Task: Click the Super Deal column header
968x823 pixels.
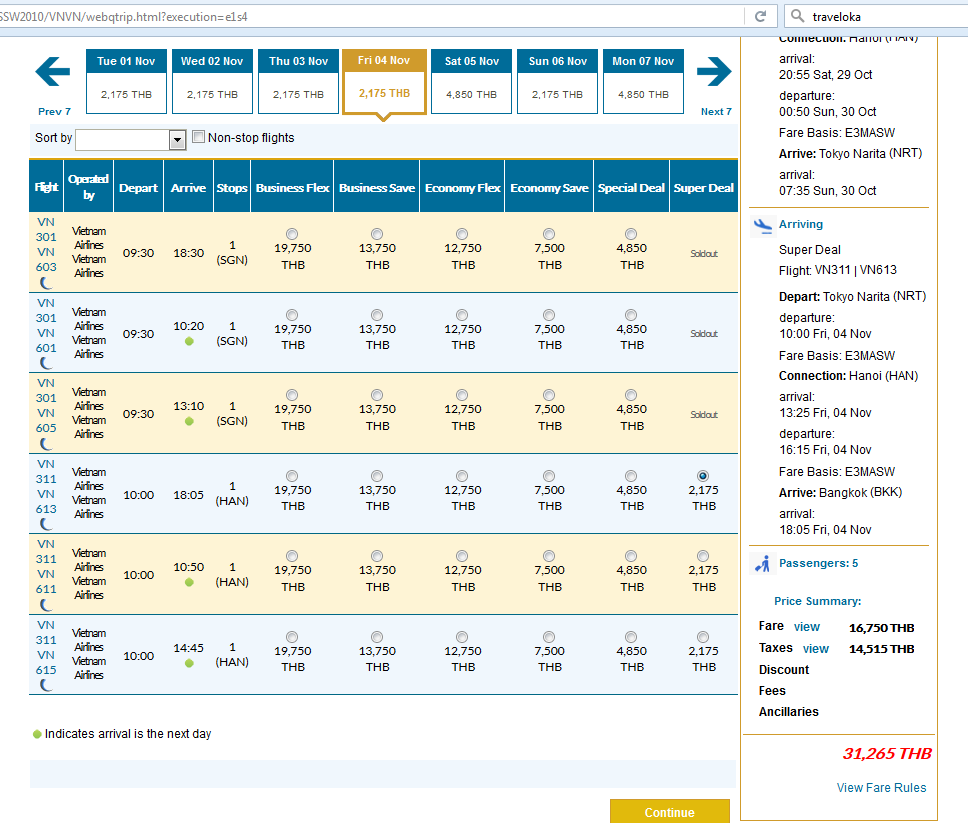Action: pyautogui.click(x=703, y=187)
